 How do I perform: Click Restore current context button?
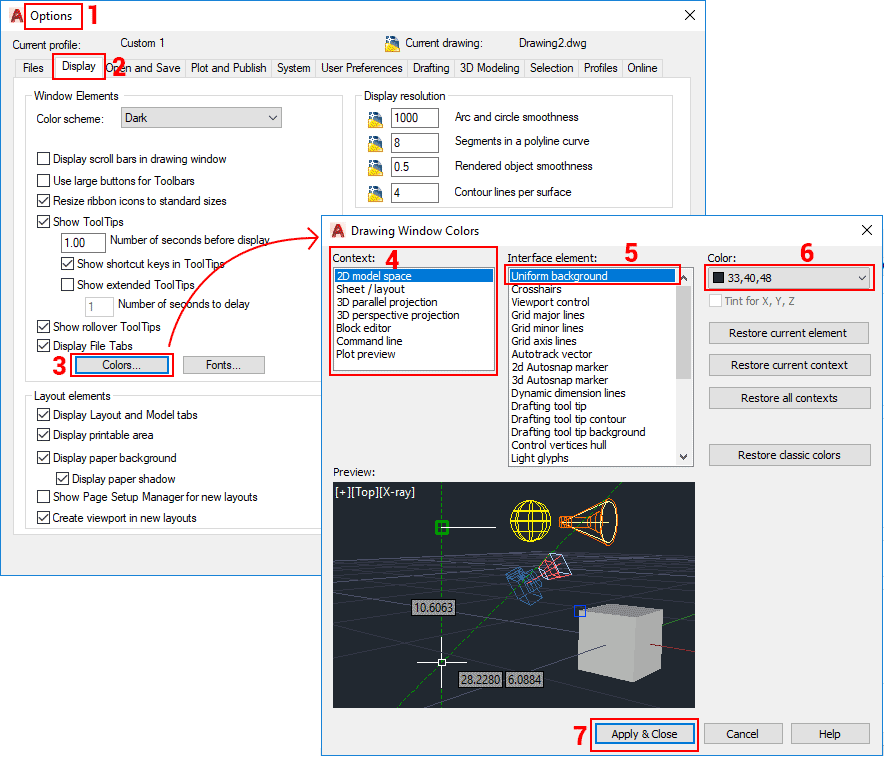click(x=789, y=365)
